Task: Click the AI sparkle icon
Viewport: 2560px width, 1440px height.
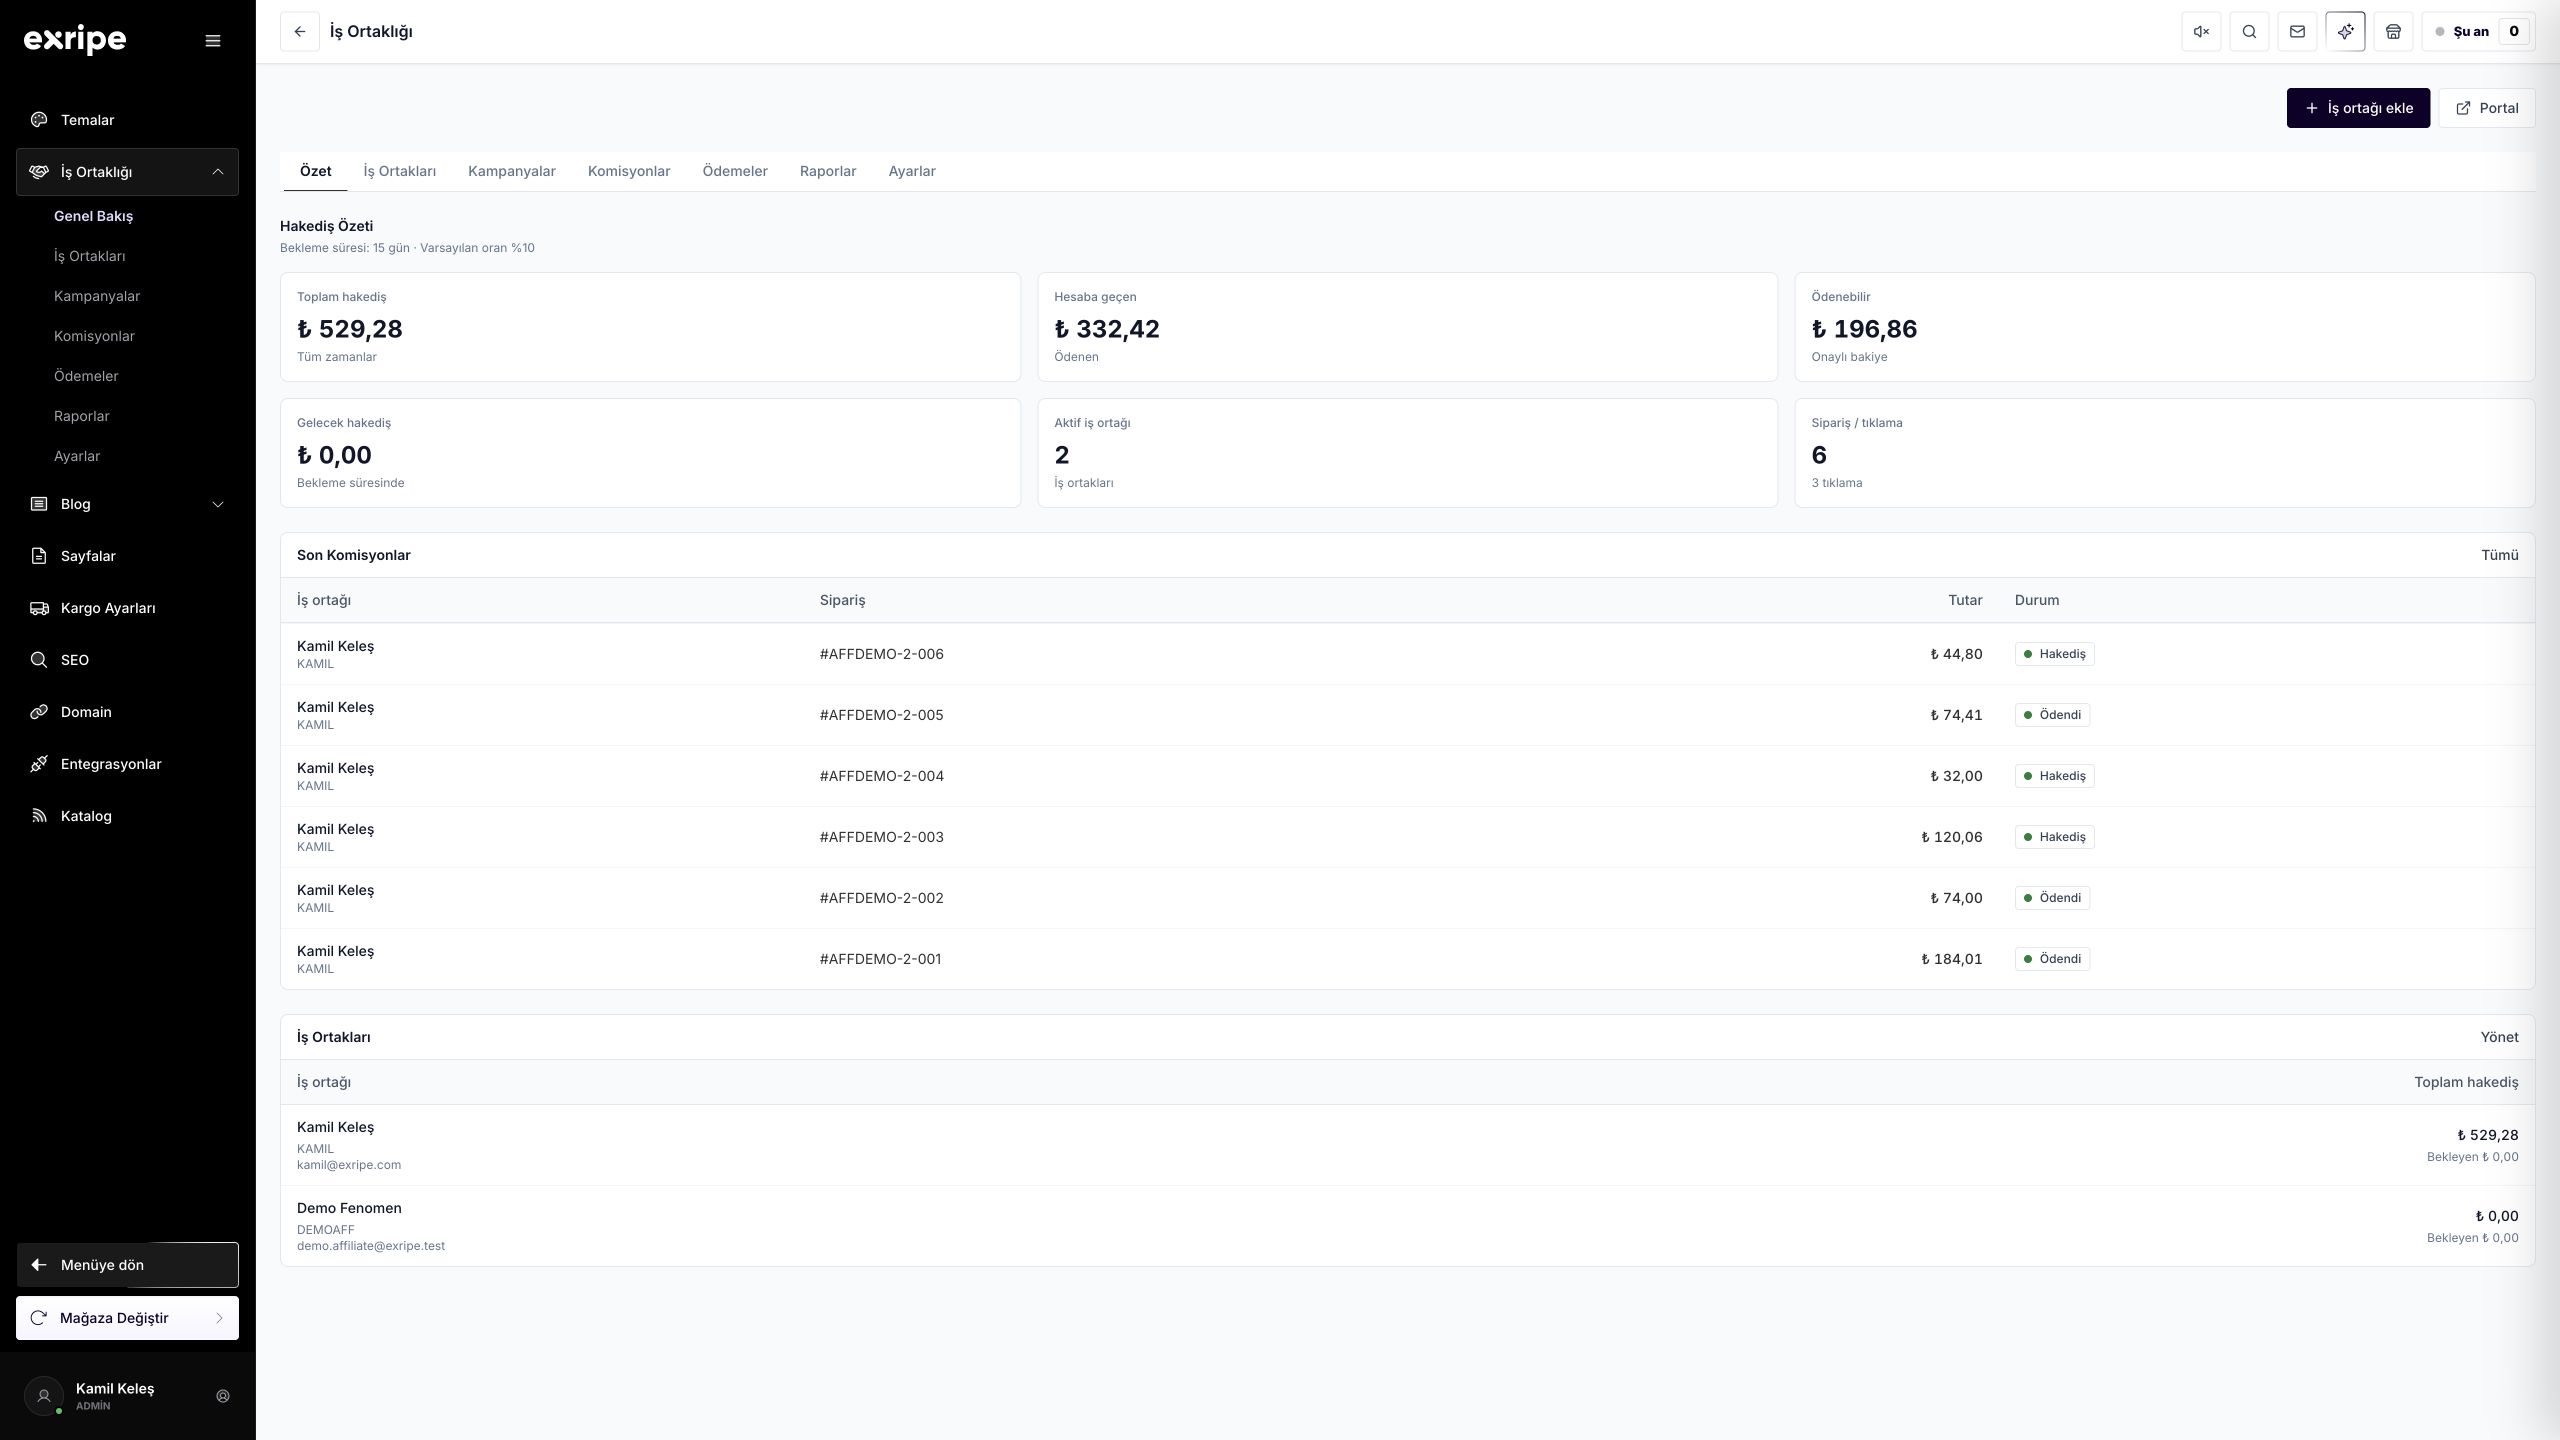Action: 2345,31
